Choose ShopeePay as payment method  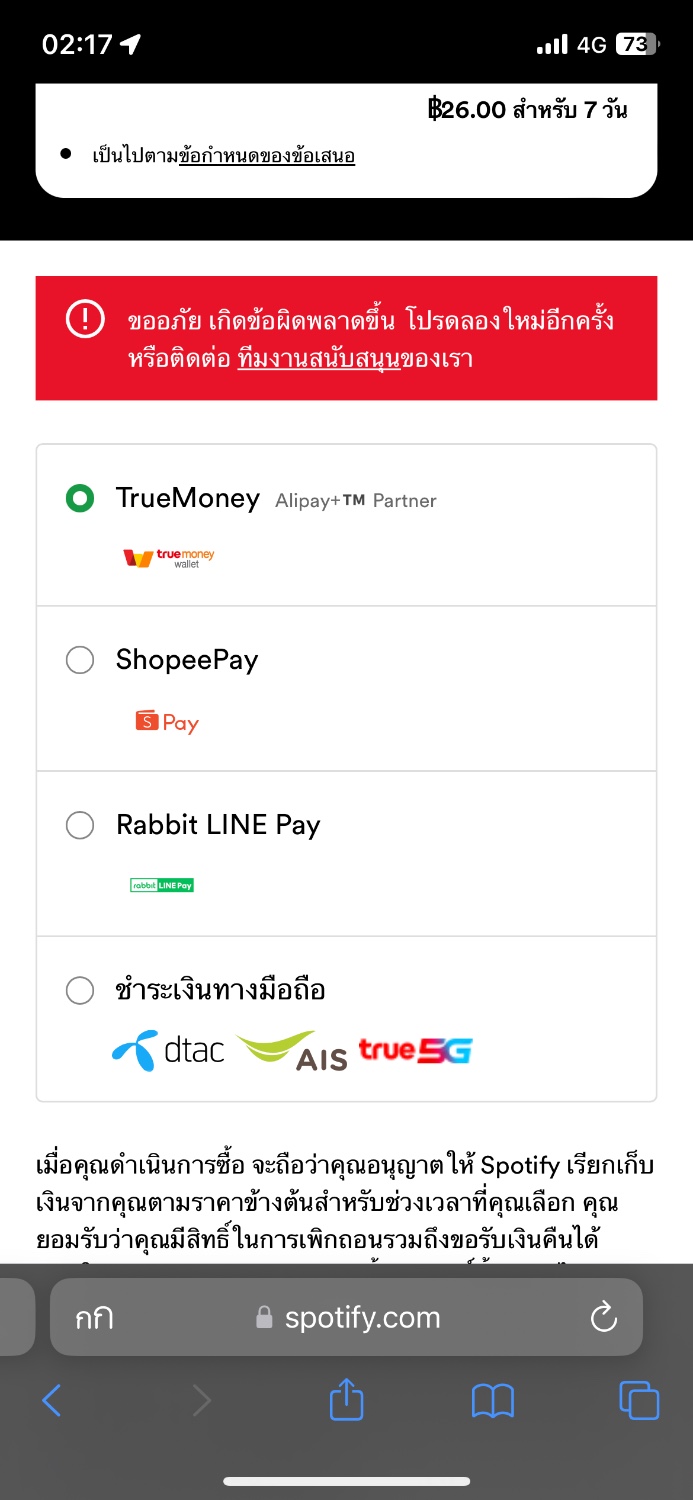click(80, 660)
